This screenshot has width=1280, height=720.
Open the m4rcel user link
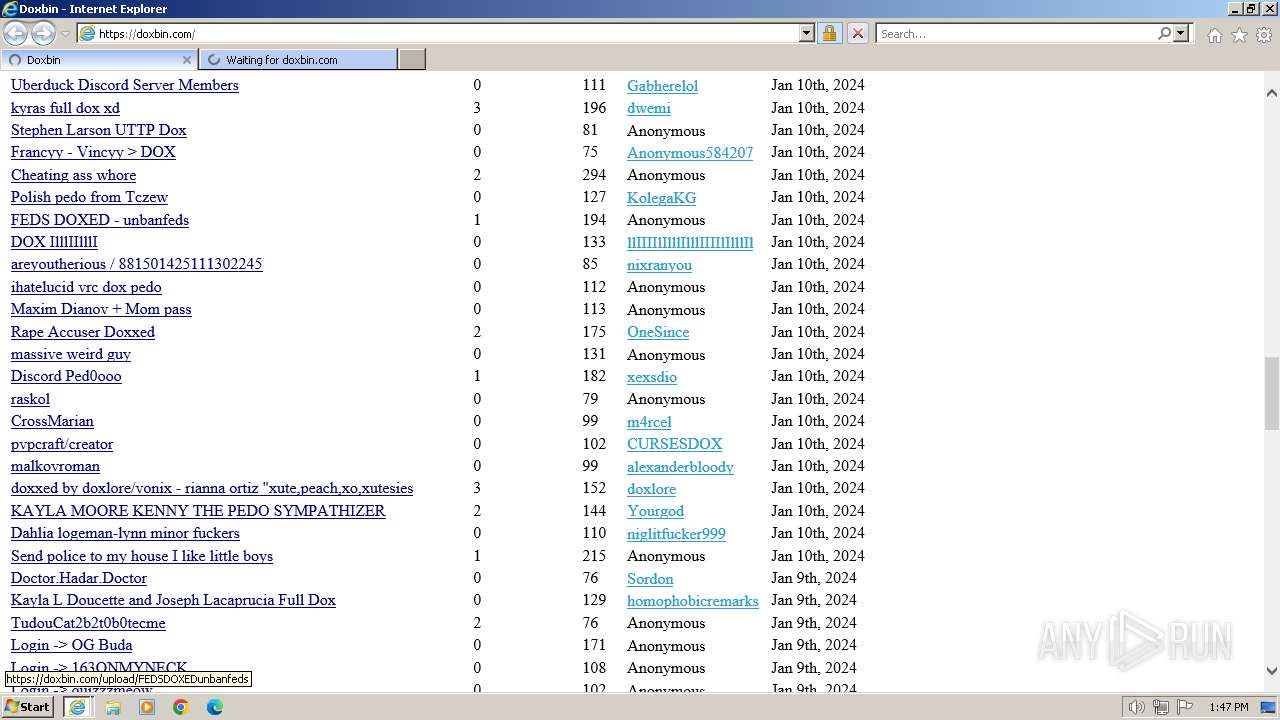tap(649, 422)
